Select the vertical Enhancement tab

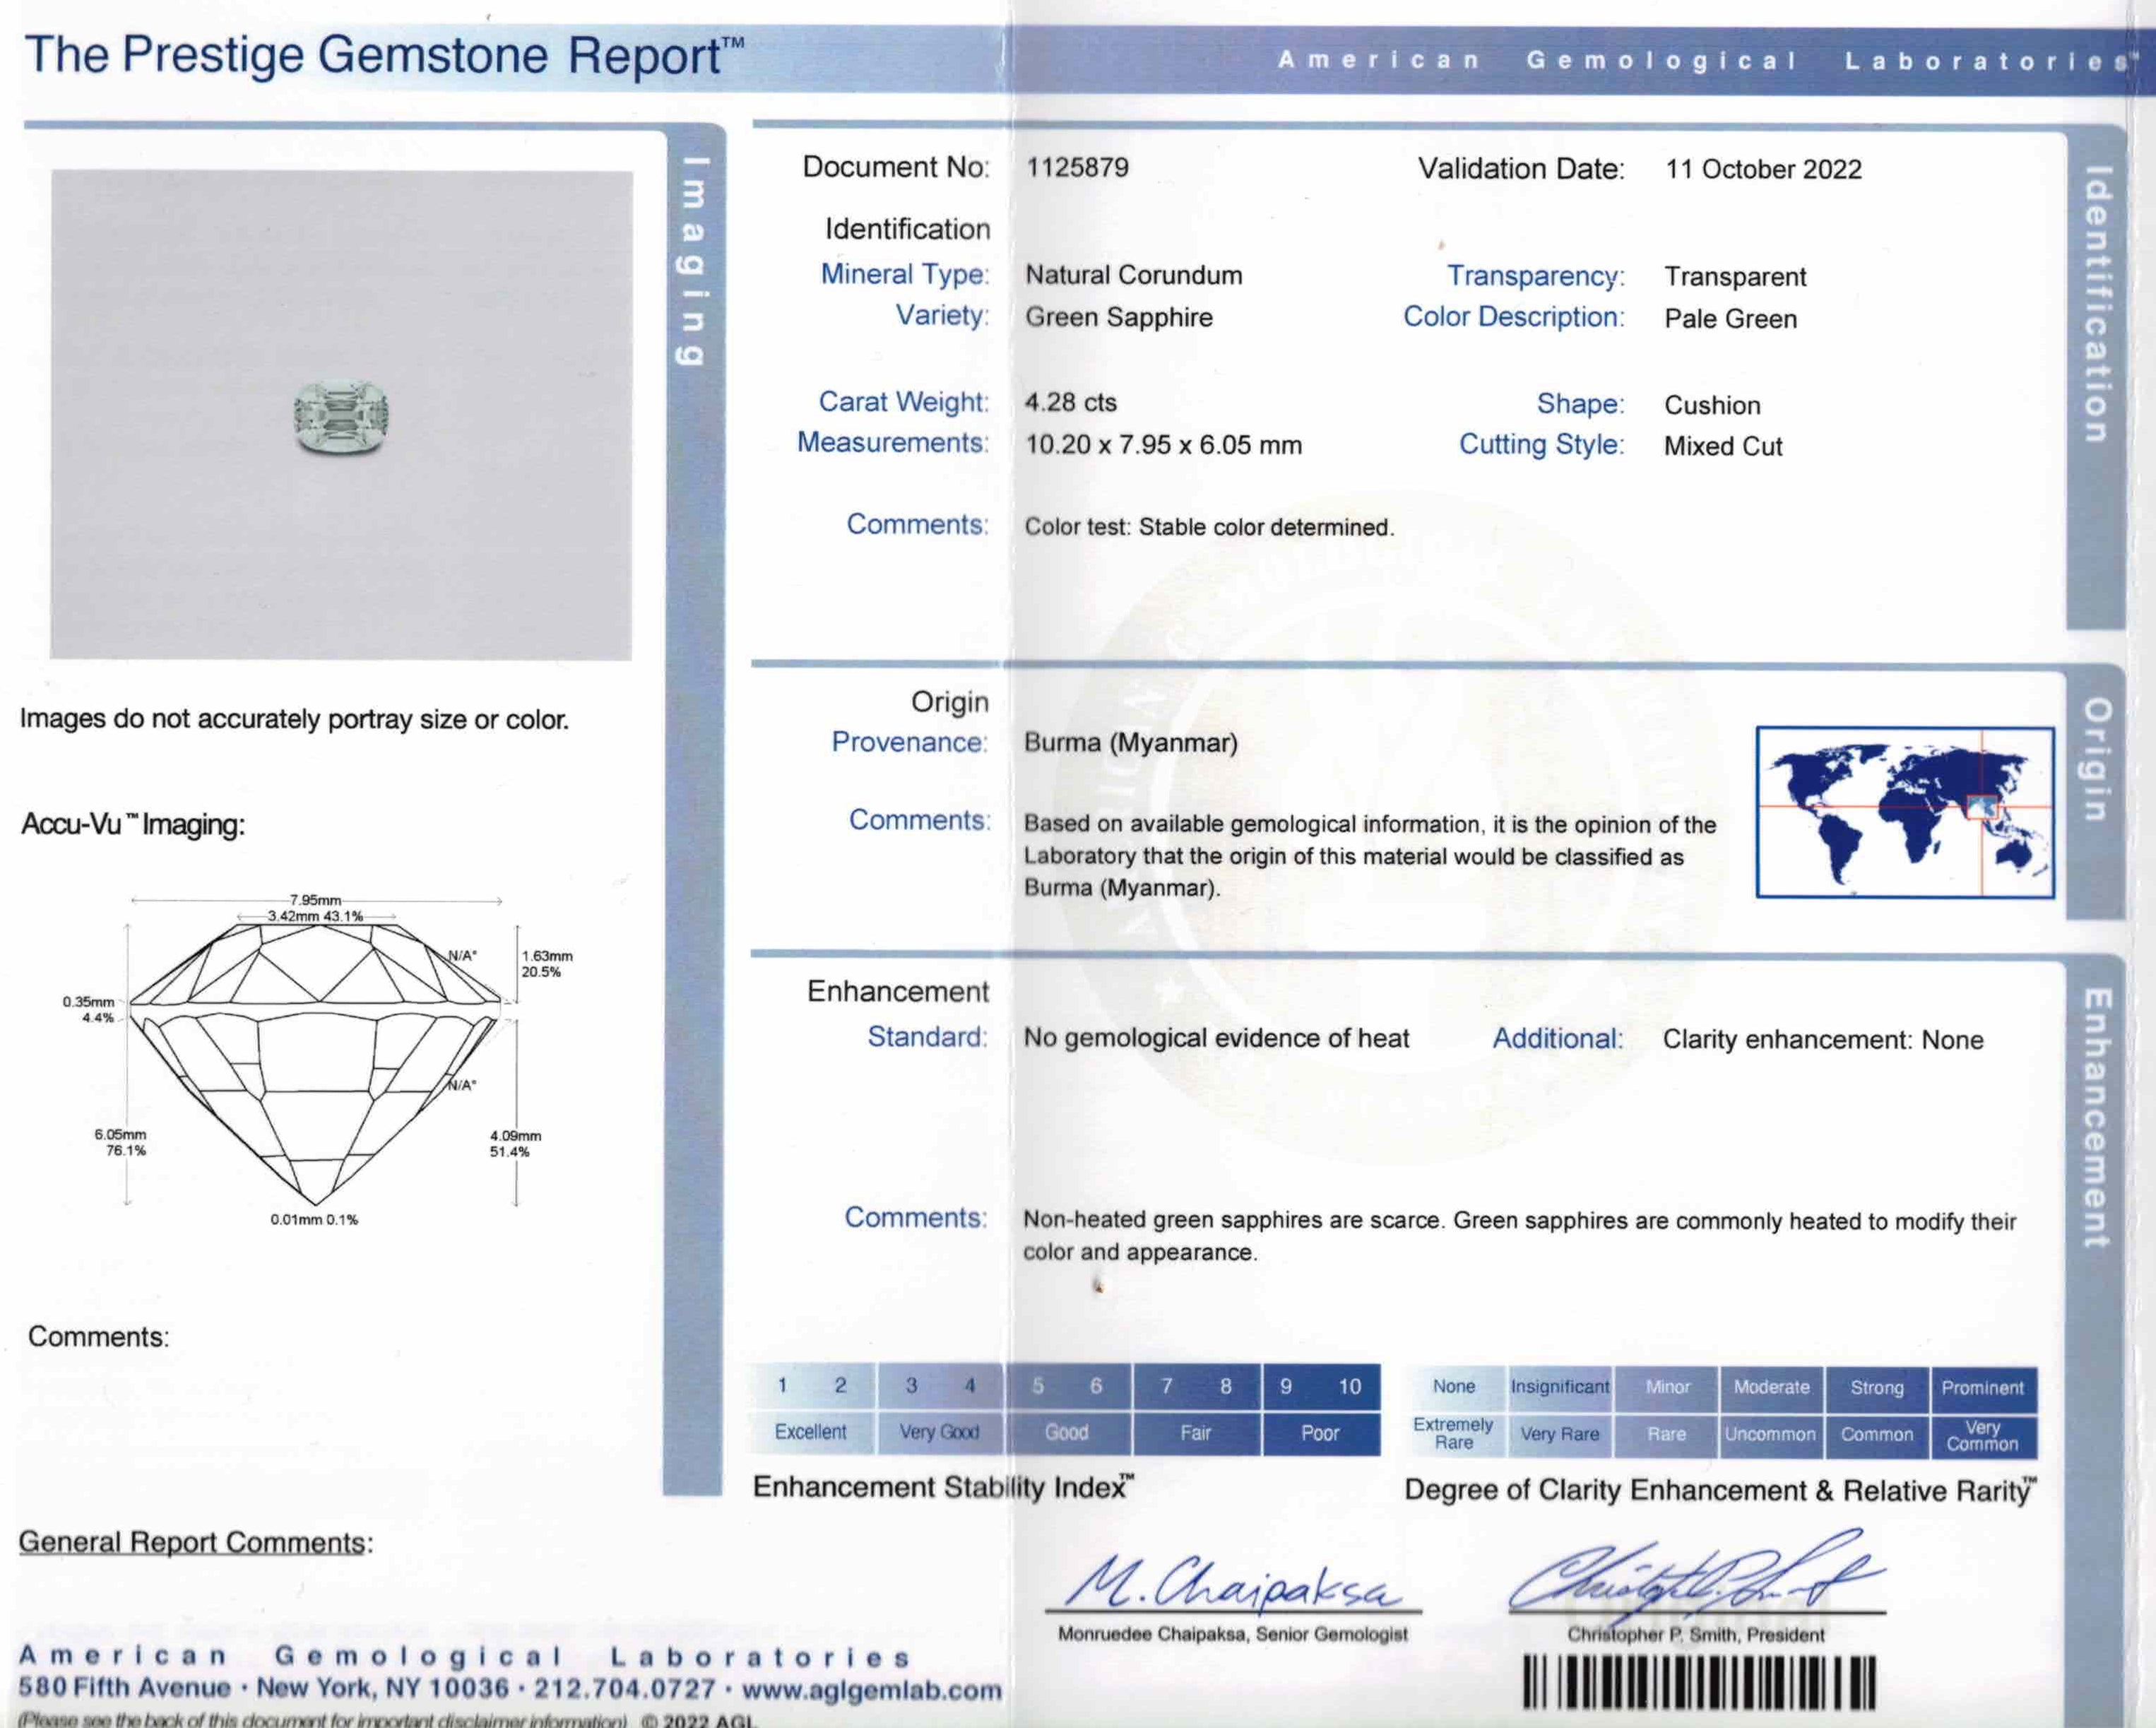[x=2096, y=1118]
